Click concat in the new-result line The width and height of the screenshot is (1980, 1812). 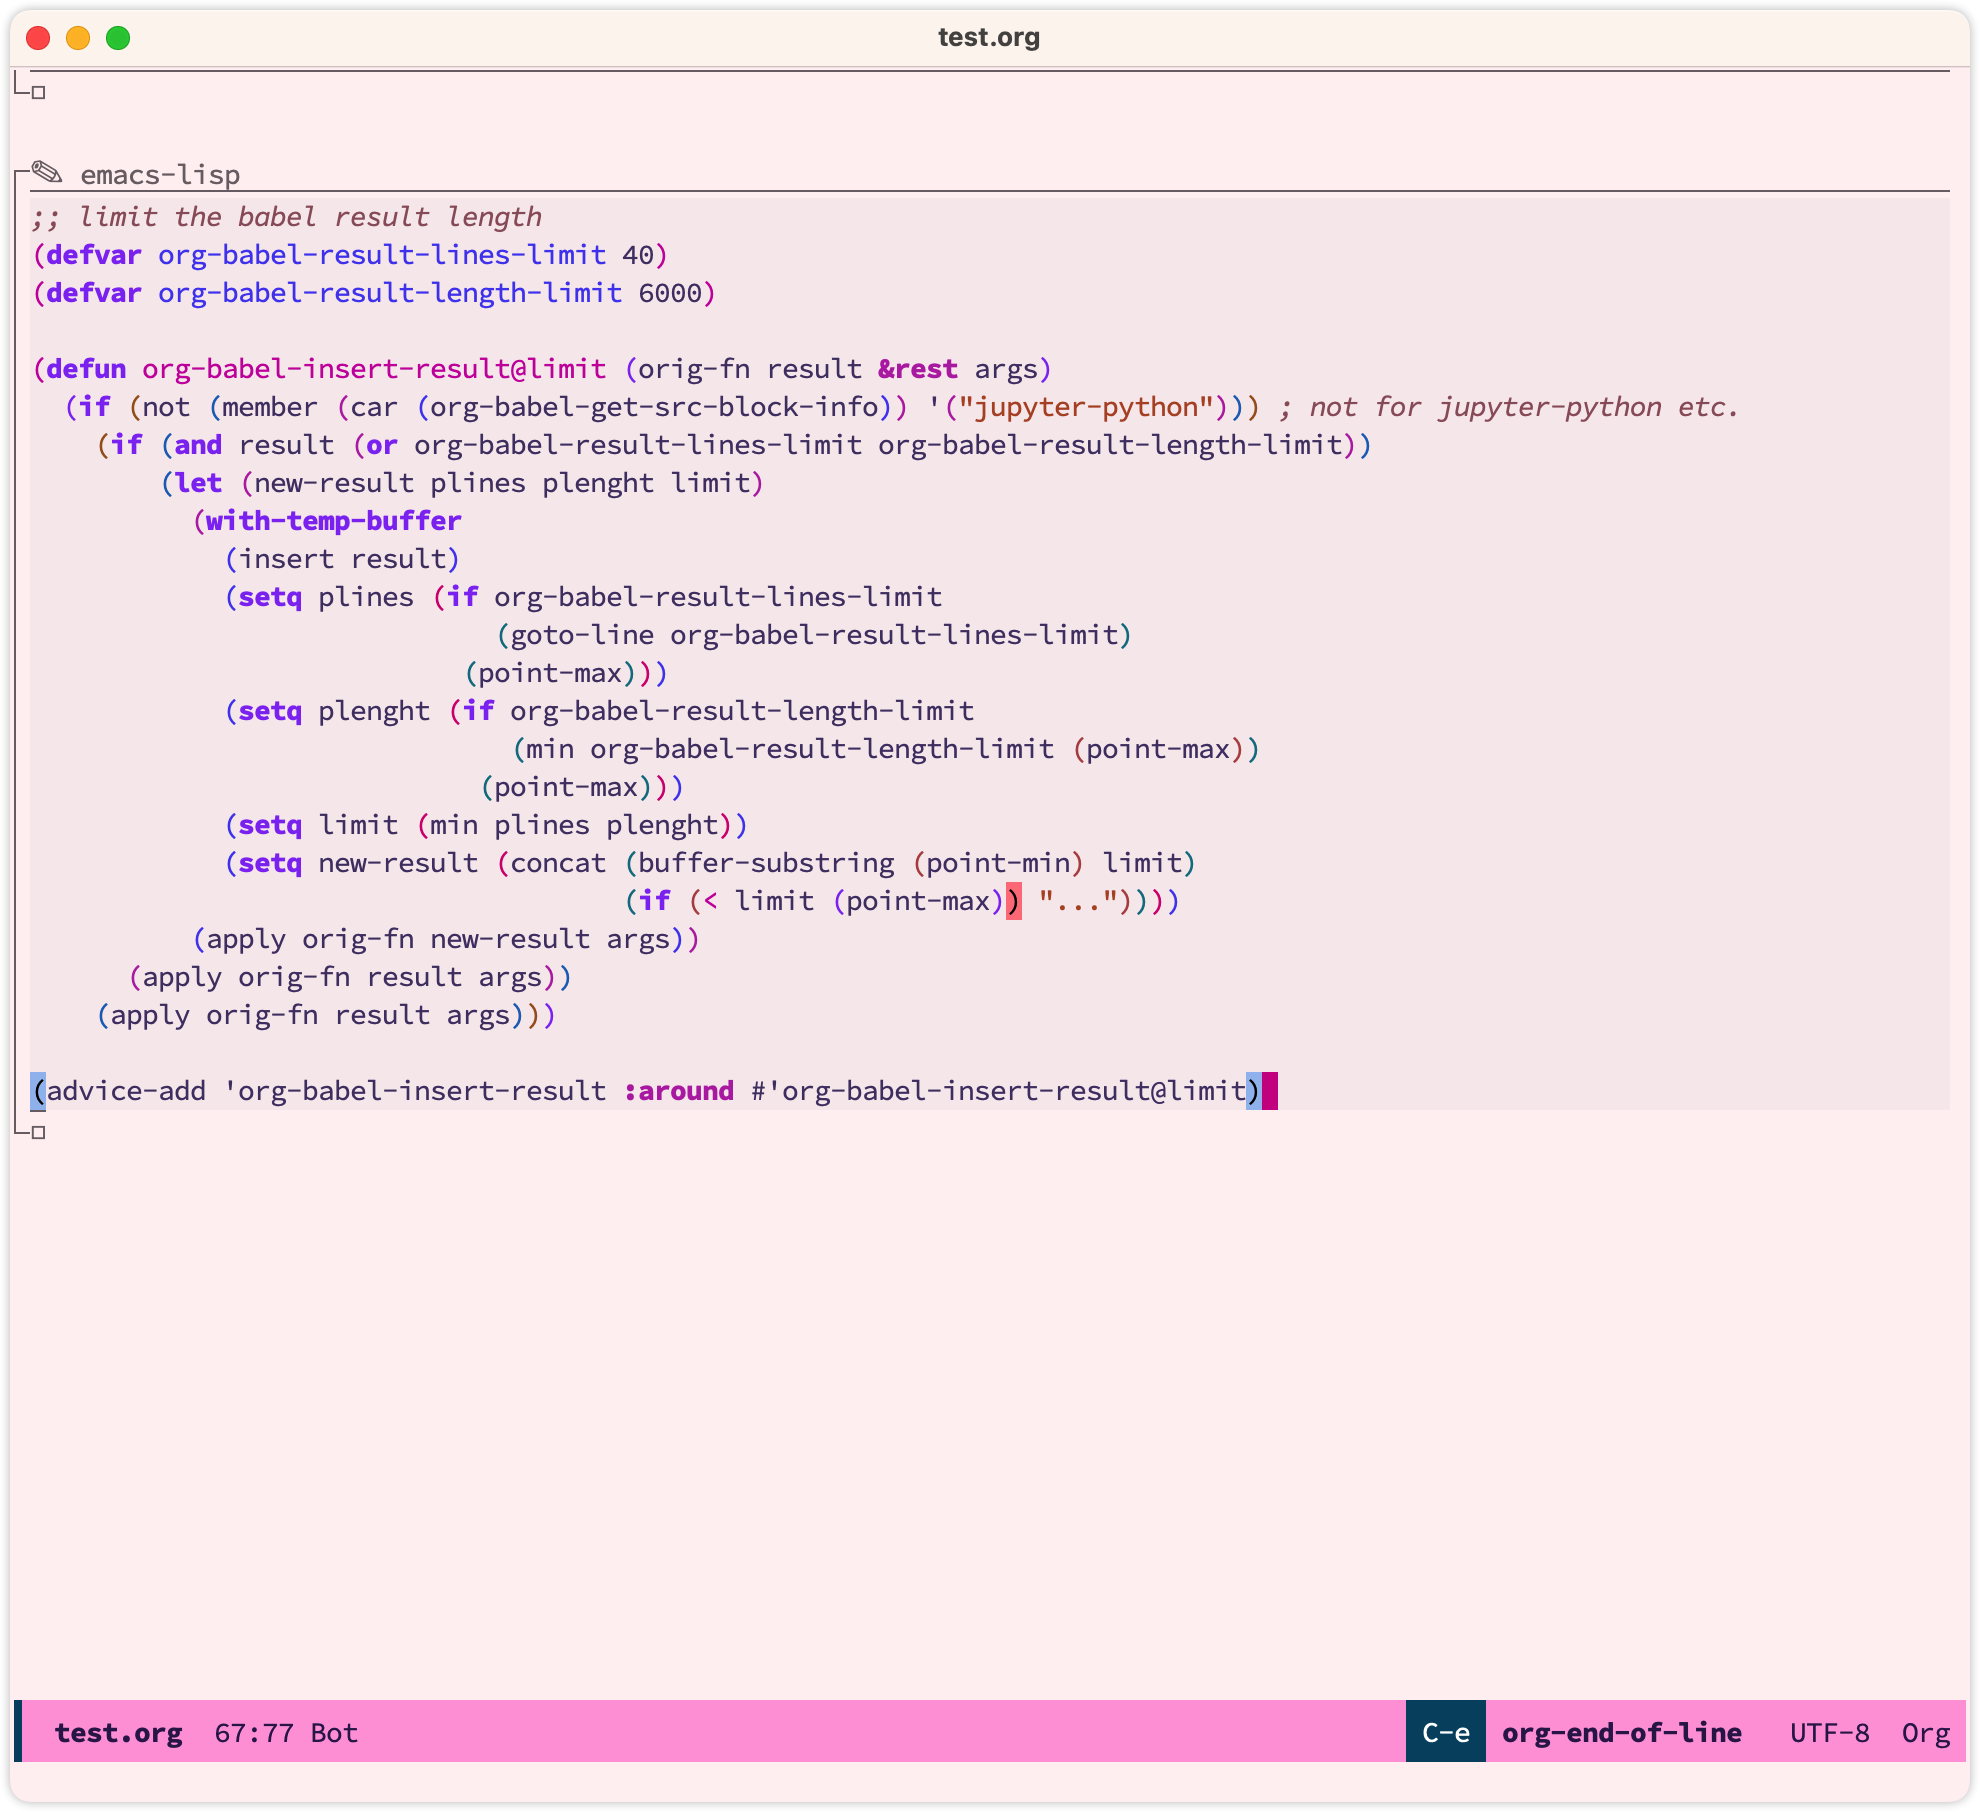(558, 863)
